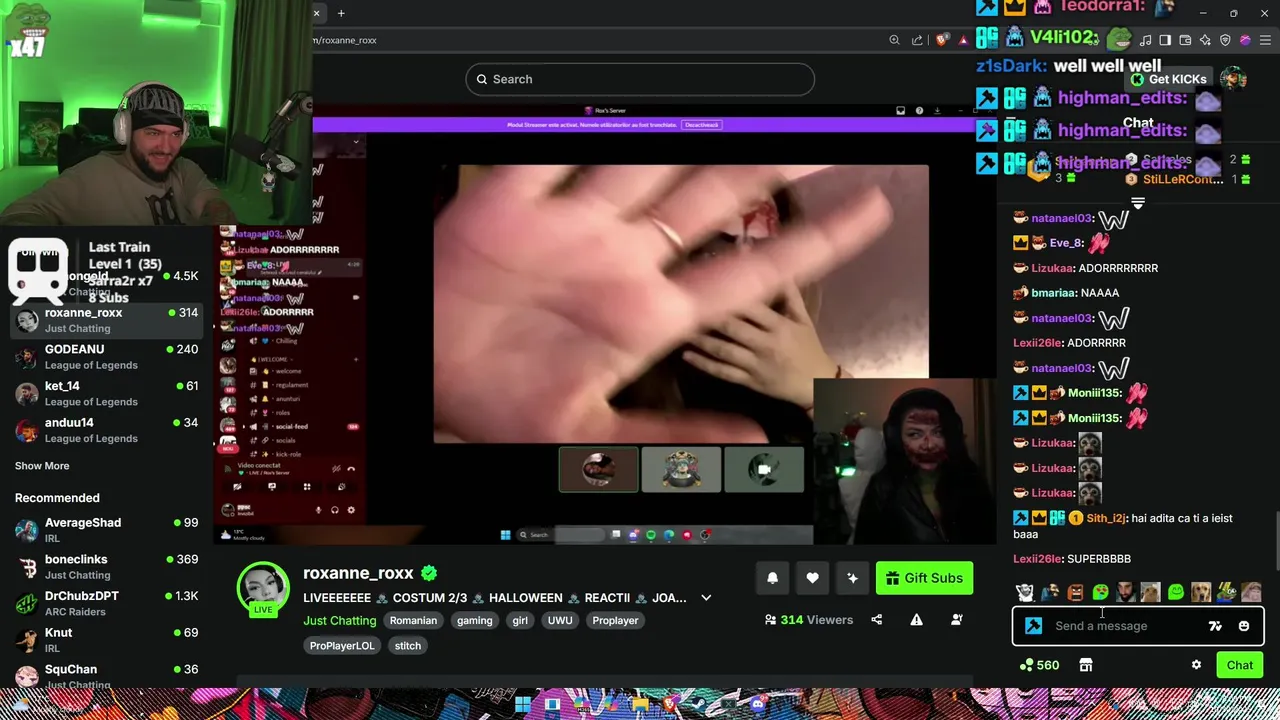Click the report warning triangle icon

pyautogui.click(x=916, y=620)
